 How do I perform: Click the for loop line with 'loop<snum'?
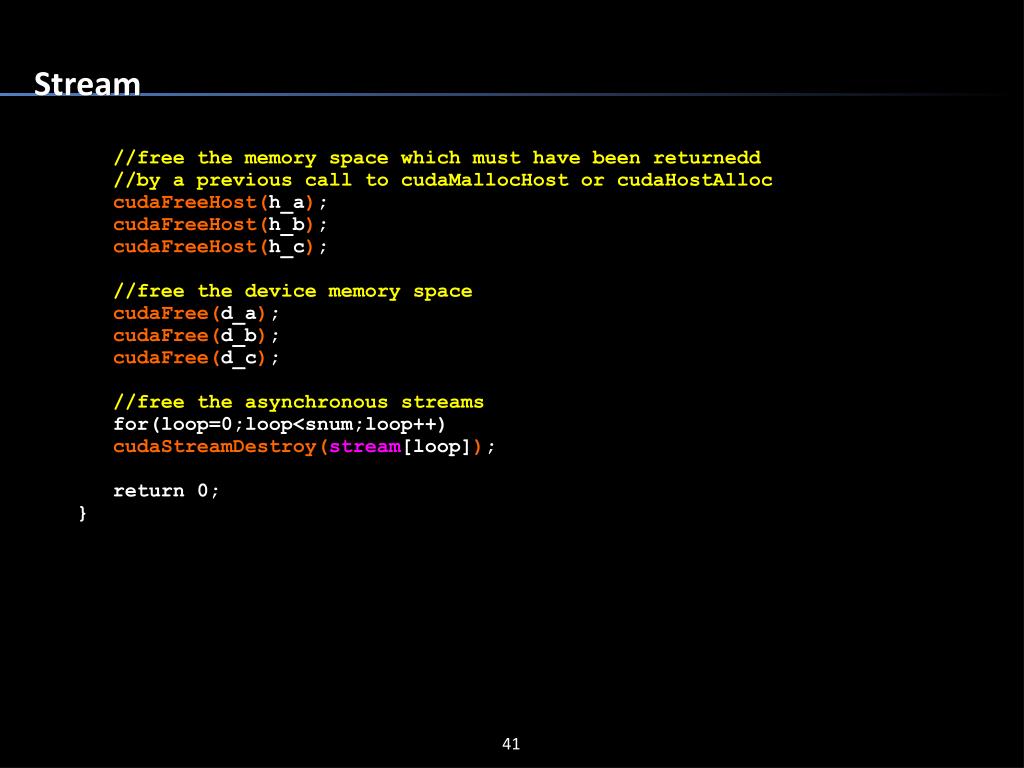click(280, 424)
